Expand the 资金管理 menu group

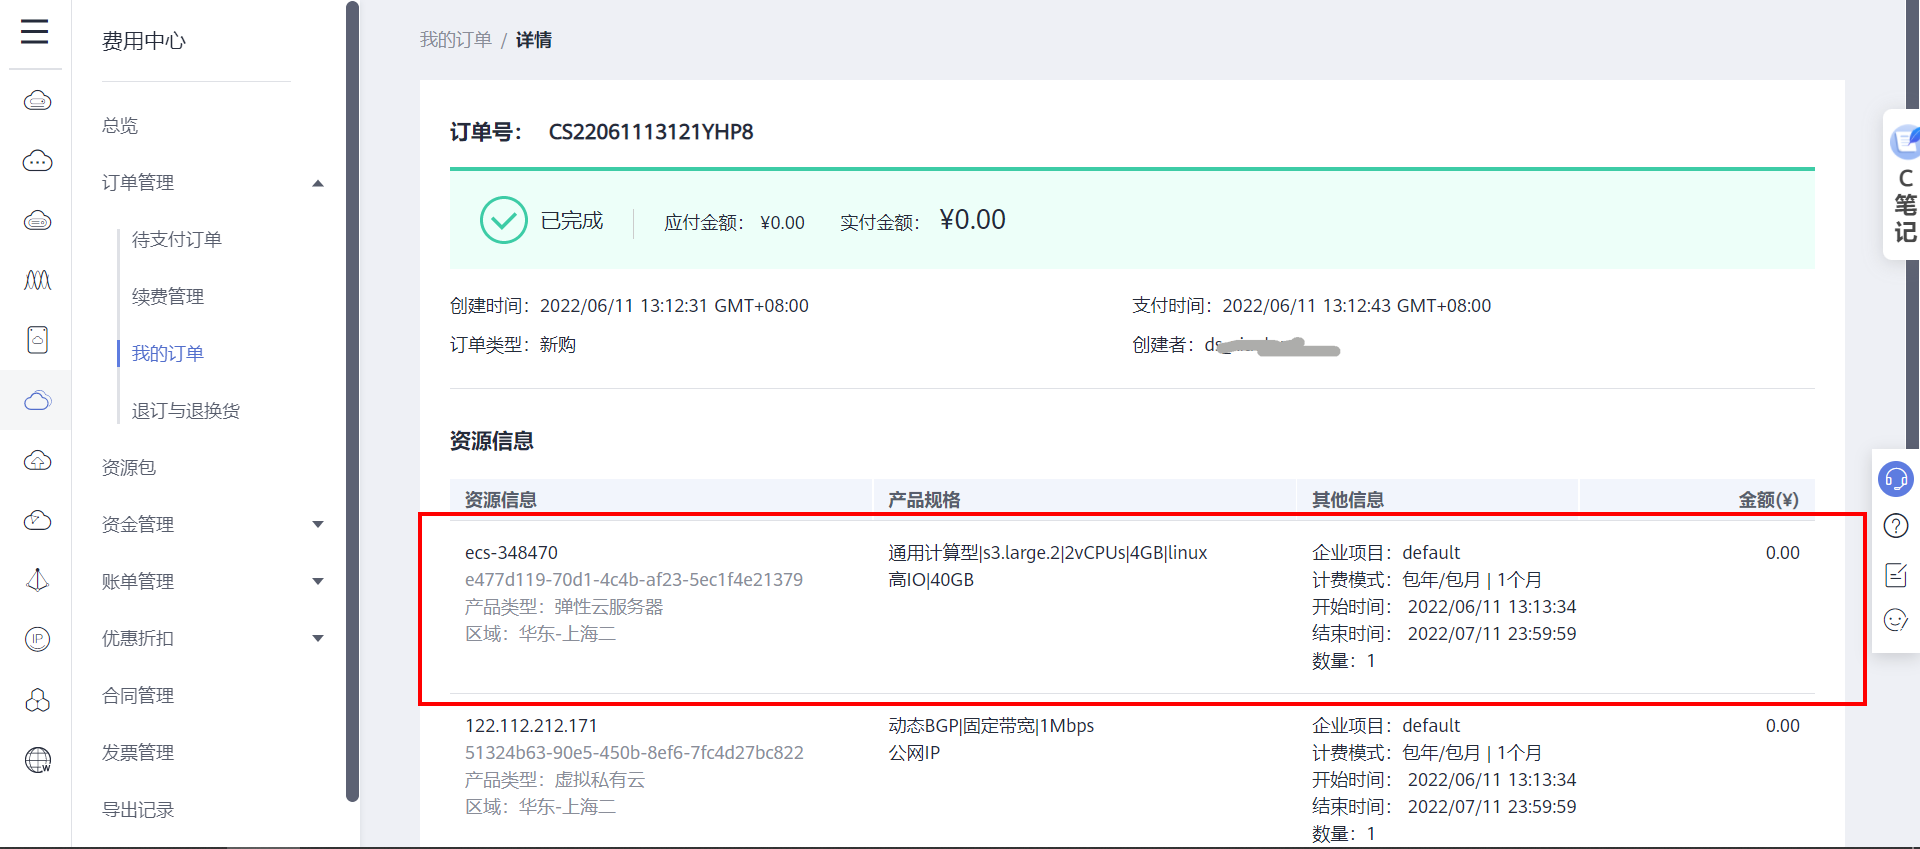318,524
